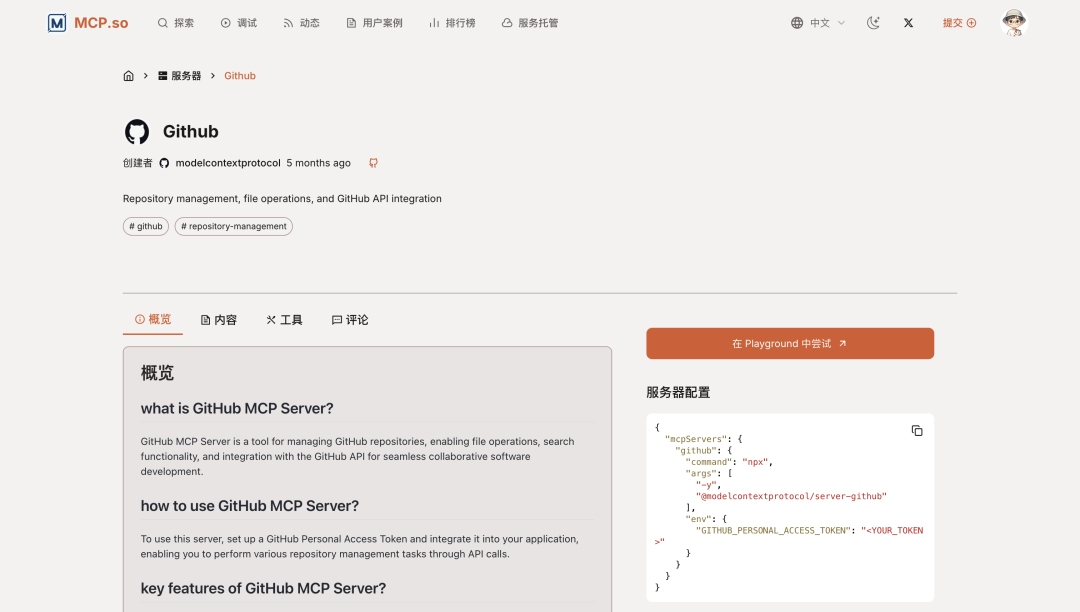The image size is (1080, 612).
Task: Switch to the 概览 tab
Action: pyautogui.click(x=153, y=319)
